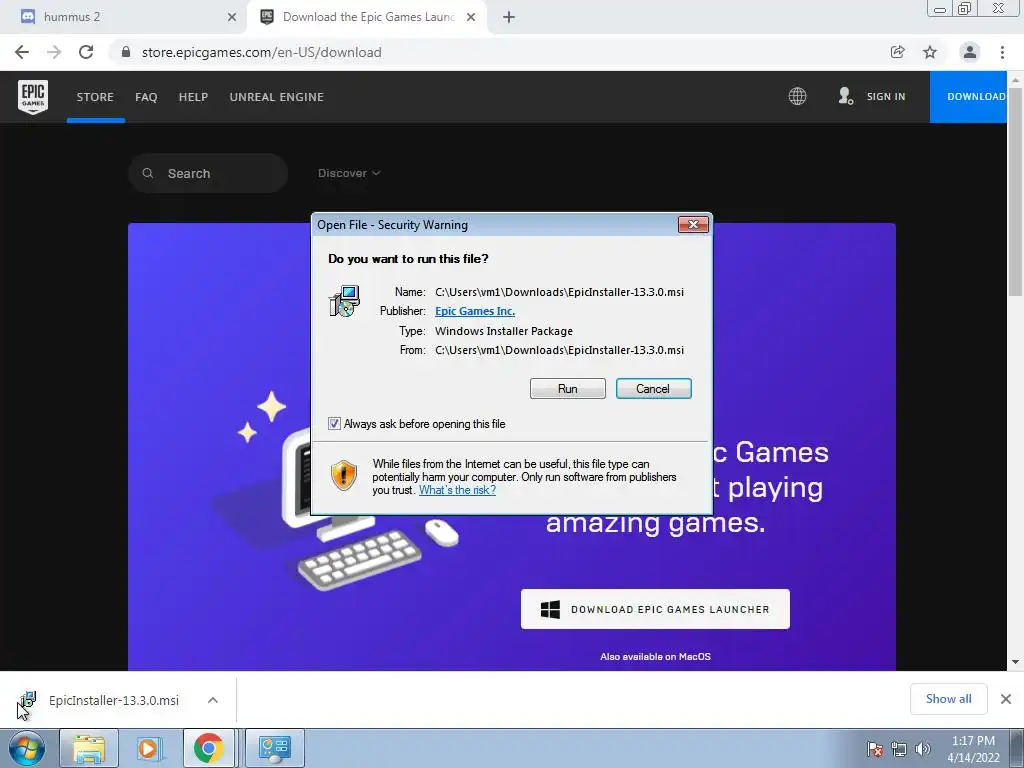Expand the Discover dropdown
Viewport: 1024px width, 768px height.
[x=349, y=173]
